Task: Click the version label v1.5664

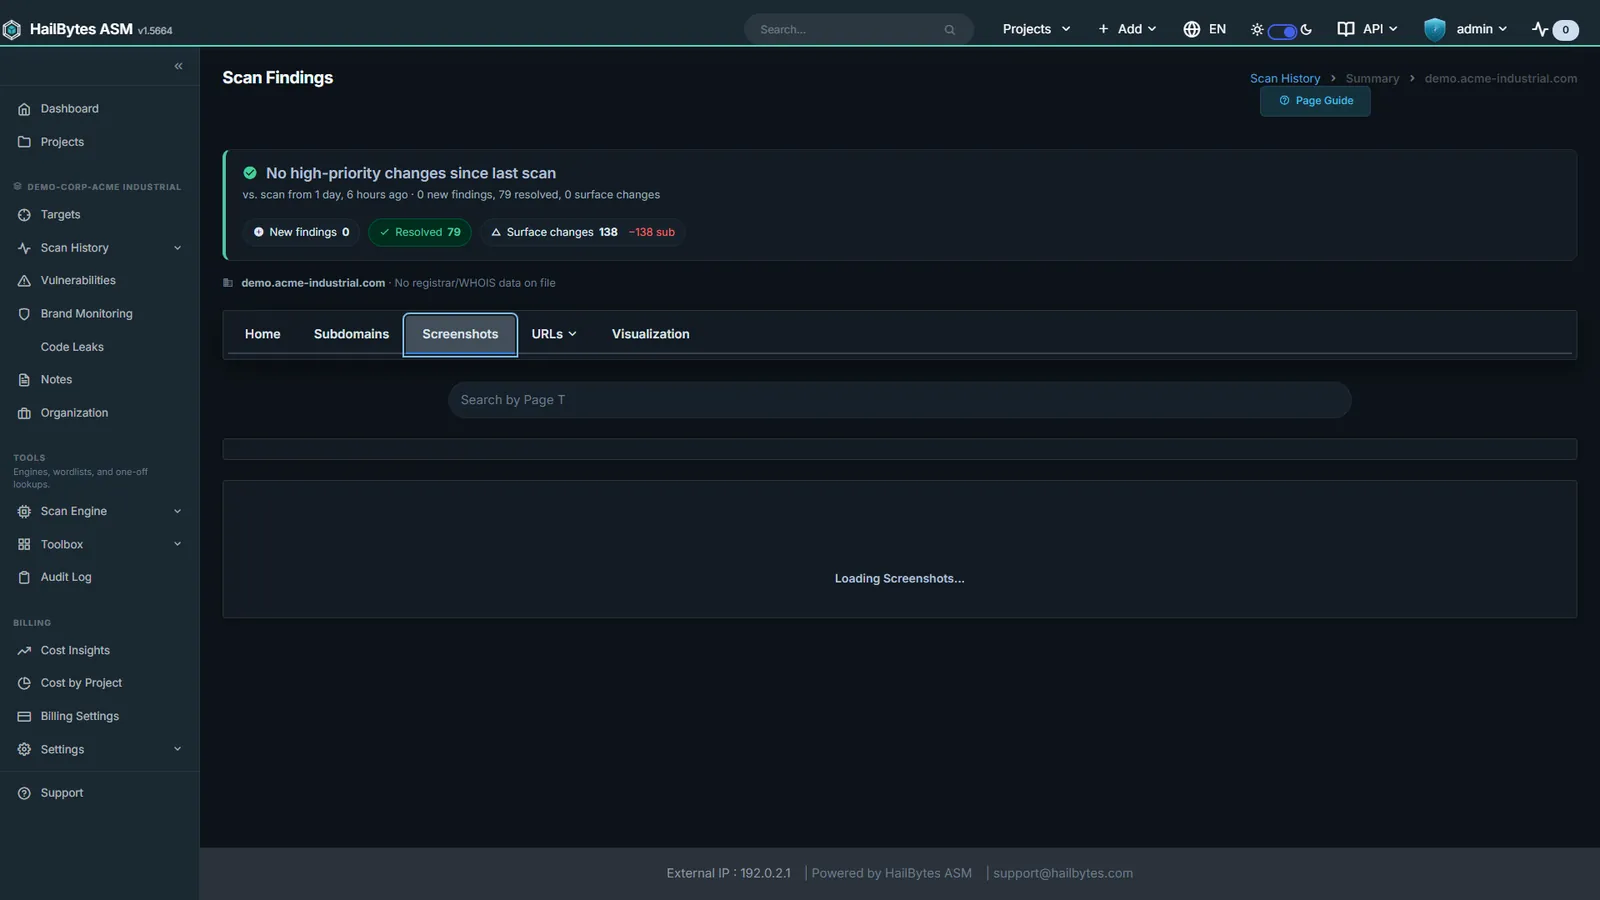Action: coord(155,31)
